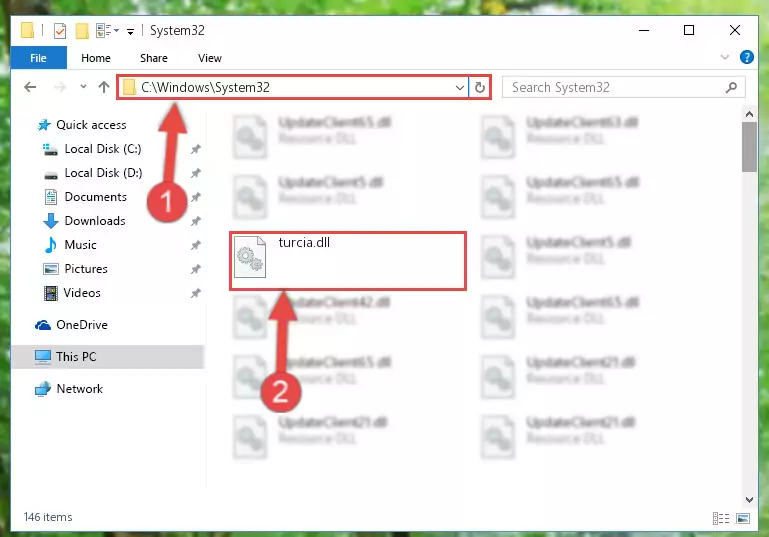Click the vertical scrollbar thumb
769x537 pixels.
click(749, 147)
